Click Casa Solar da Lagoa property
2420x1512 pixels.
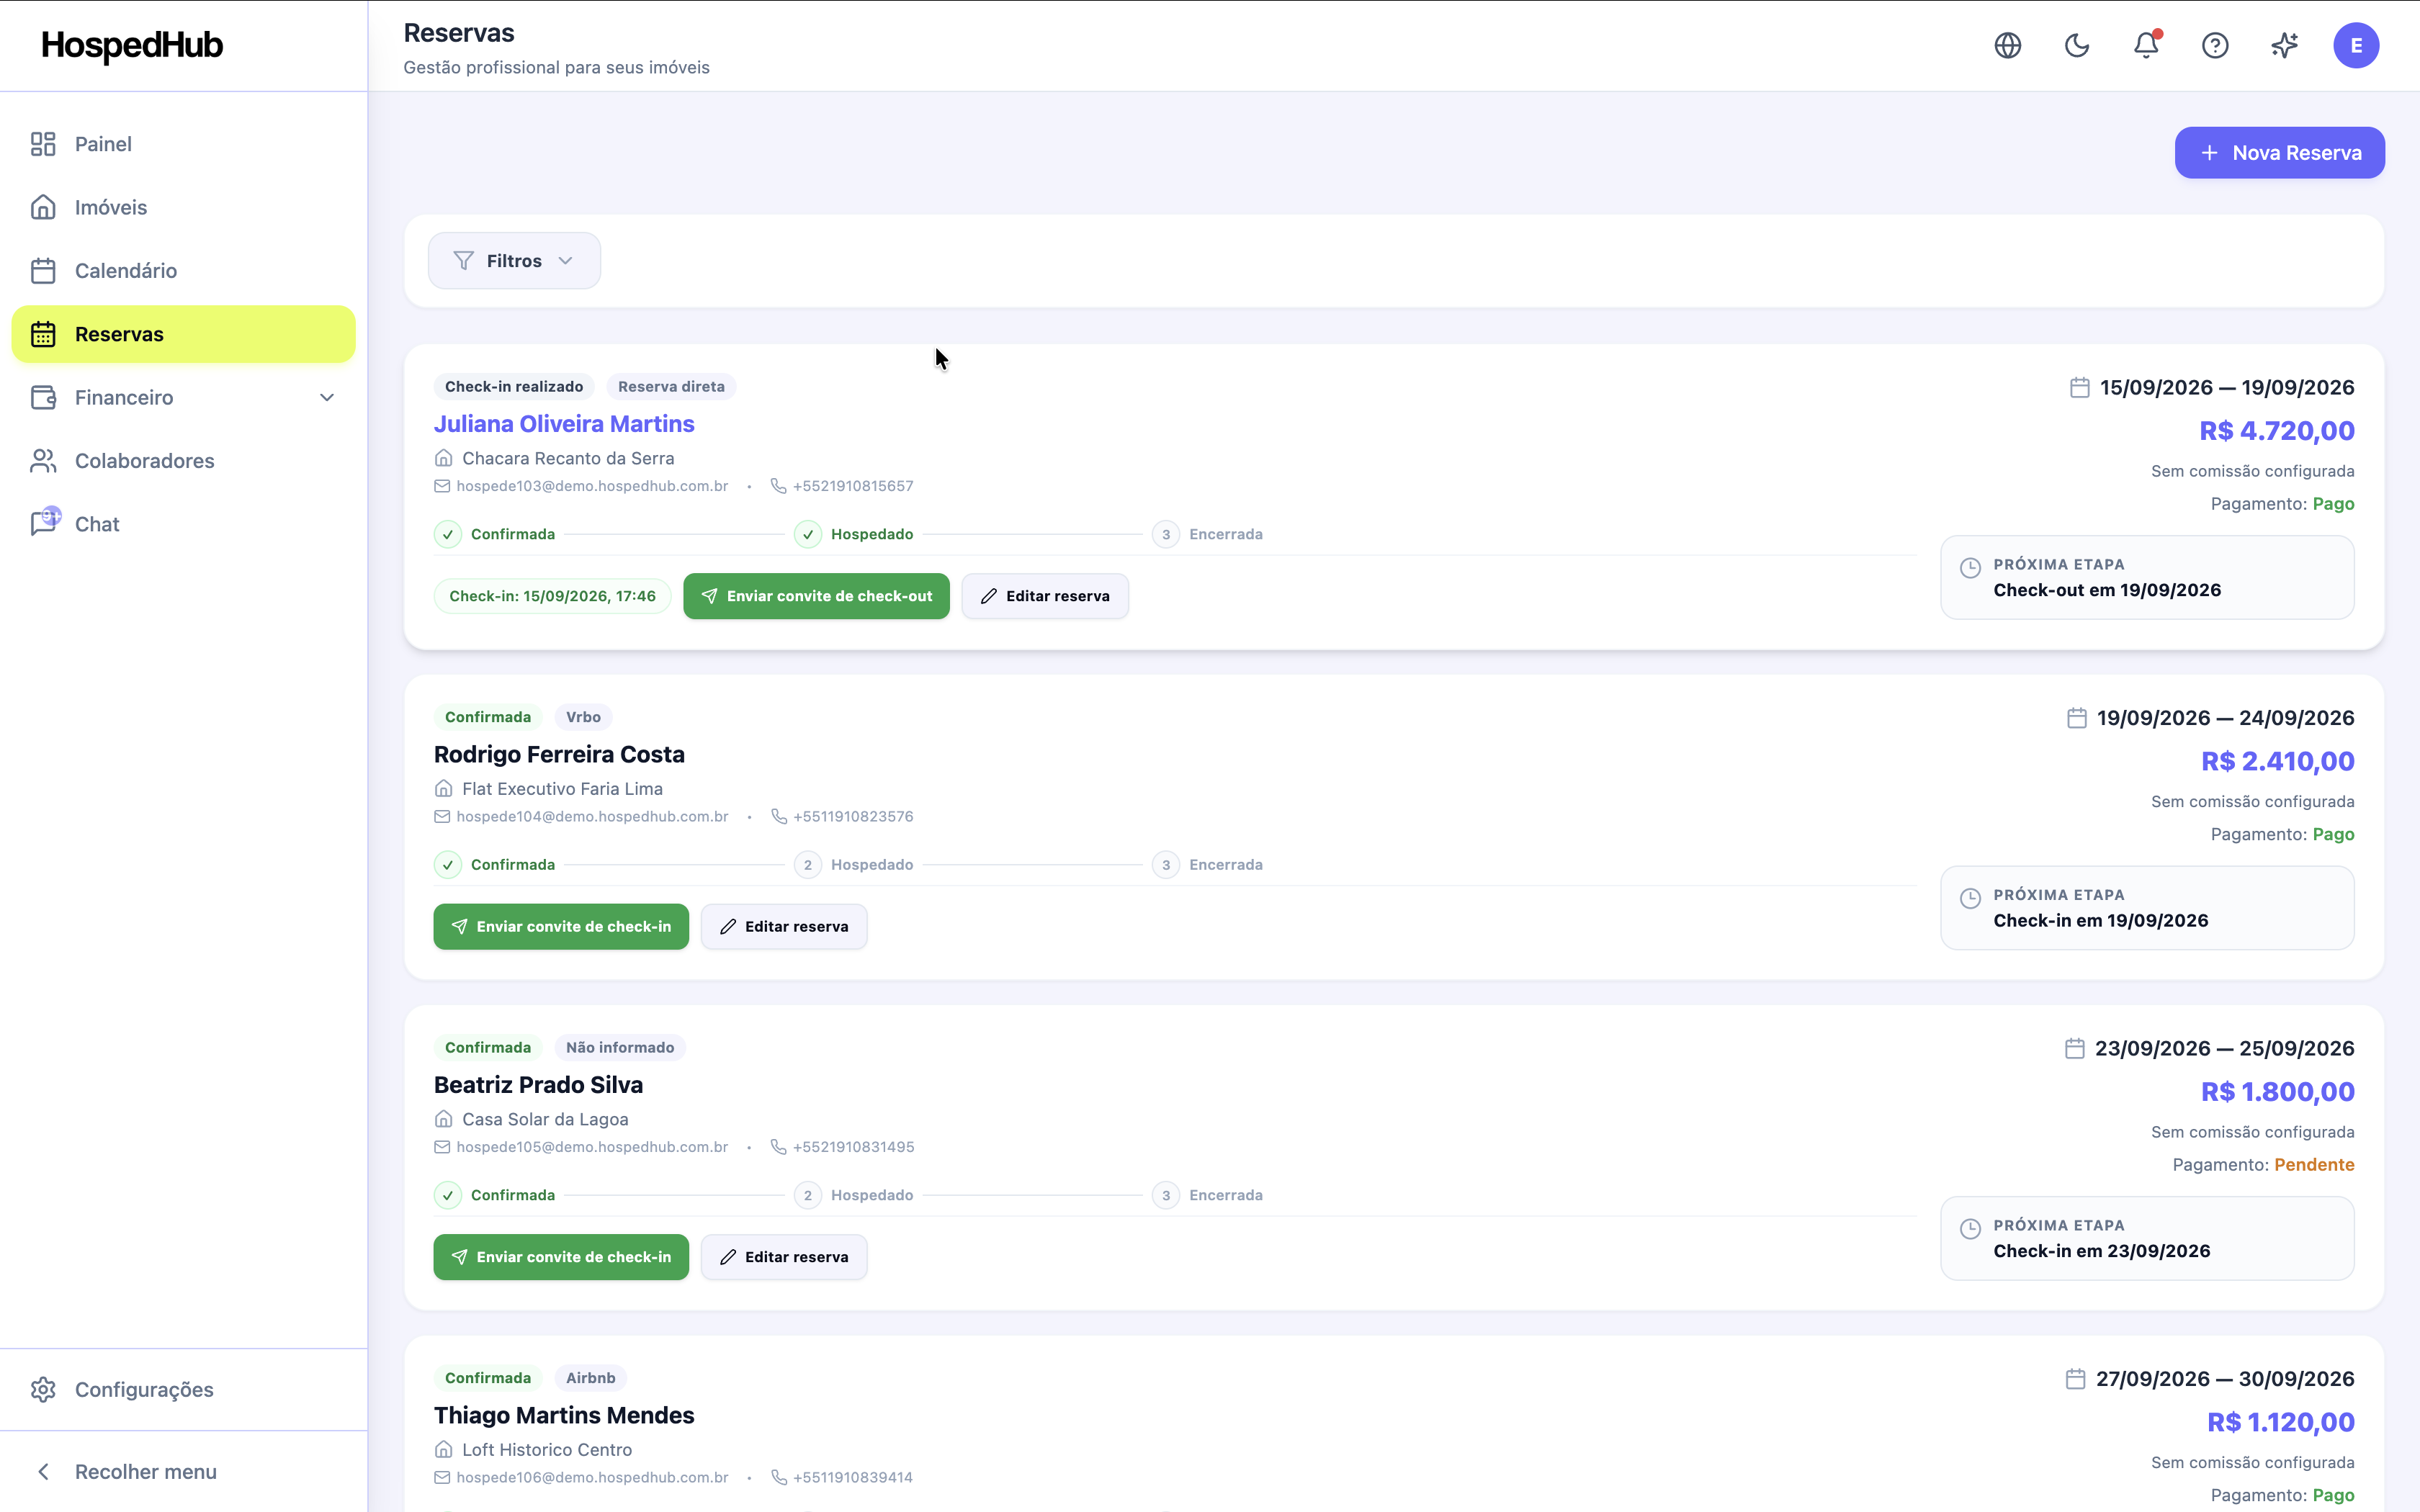pyautogui.click(x=545, y=1120)
